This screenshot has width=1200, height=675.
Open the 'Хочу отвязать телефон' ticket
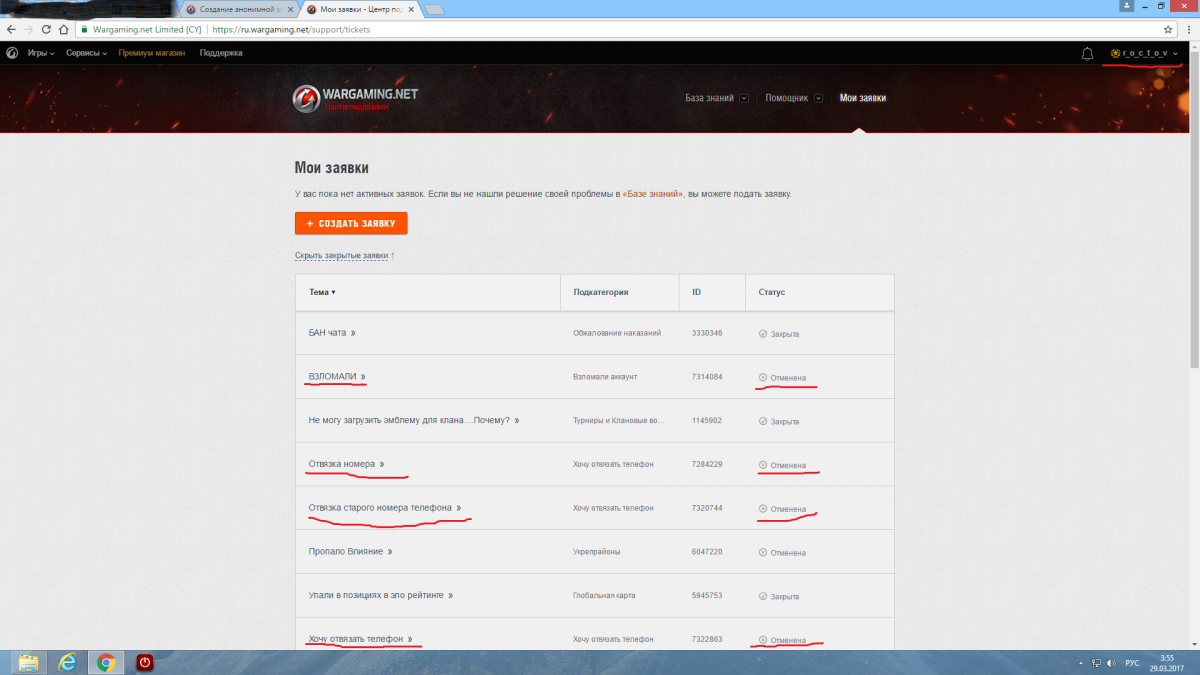[361, 639]
